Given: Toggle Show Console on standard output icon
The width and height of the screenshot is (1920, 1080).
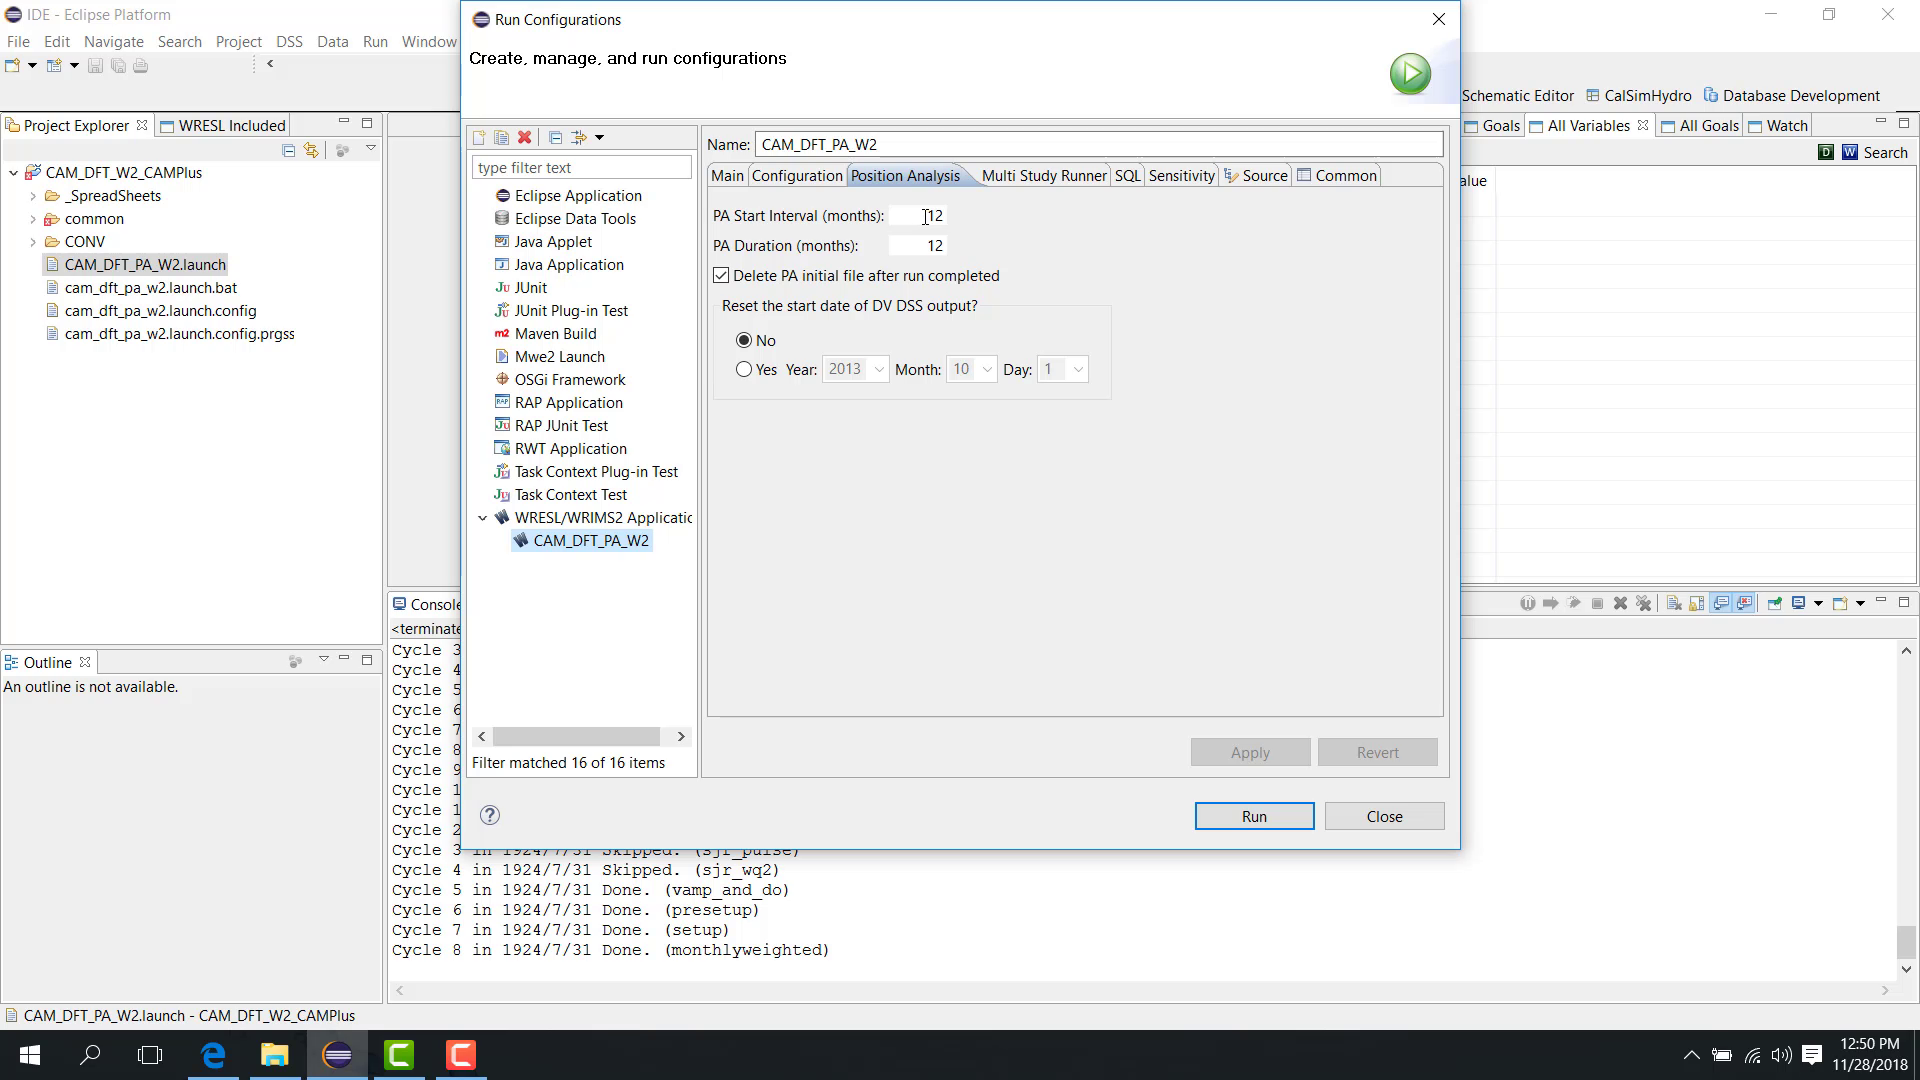Looking at the screenshot, I should [1721, 603].
